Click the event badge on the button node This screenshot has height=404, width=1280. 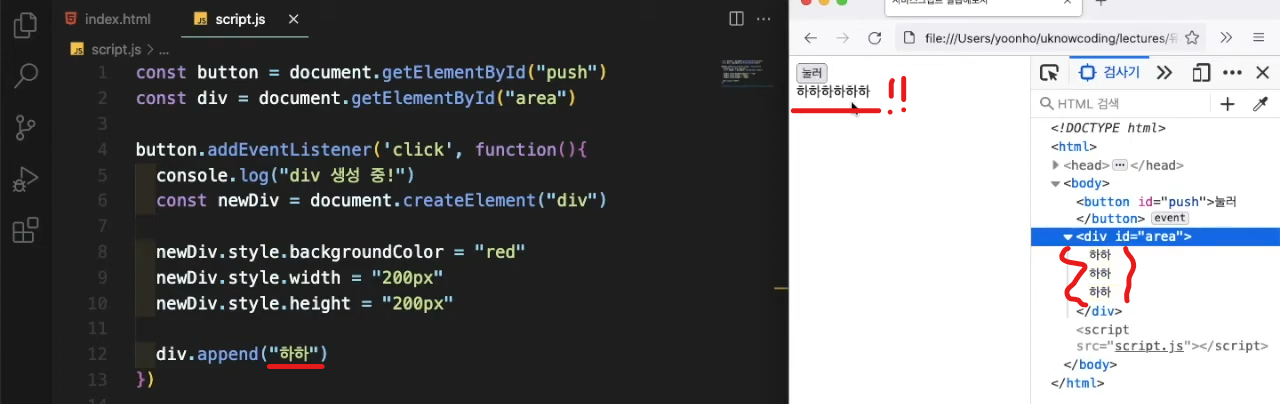click(x=1169, y=218)
